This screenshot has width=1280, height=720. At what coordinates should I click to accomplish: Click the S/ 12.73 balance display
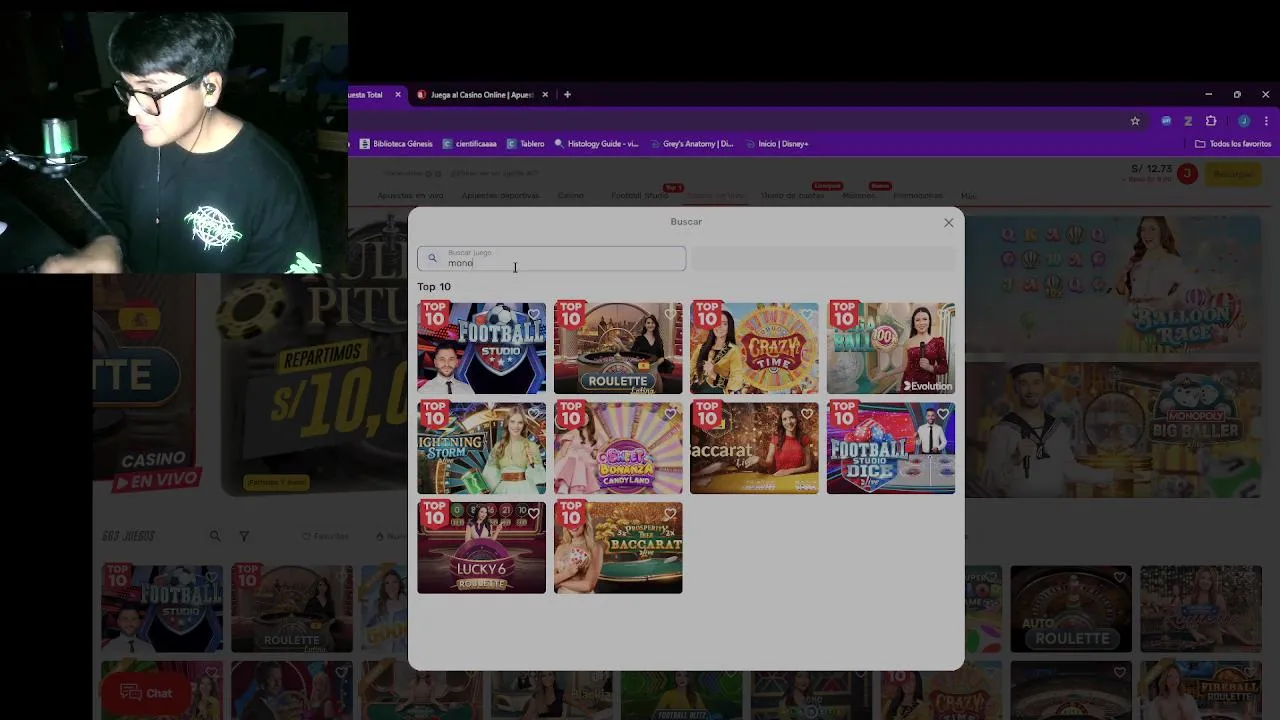[x=1151, y=170]
